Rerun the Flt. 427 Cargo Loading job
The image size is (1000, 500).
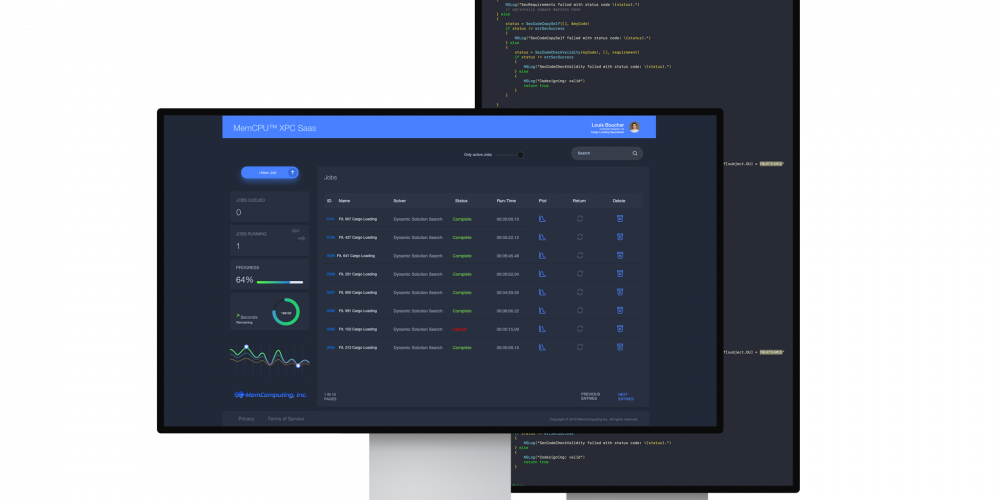pyautogui.click(x=579, y=237)
